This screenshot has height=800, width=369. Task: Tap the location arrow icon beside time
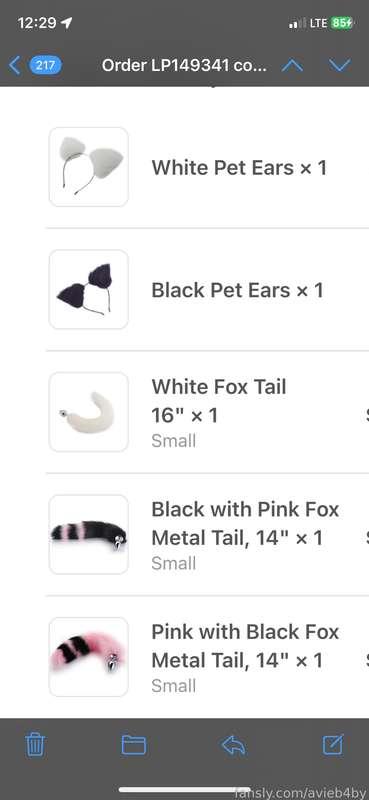click(x=66, y=23)
